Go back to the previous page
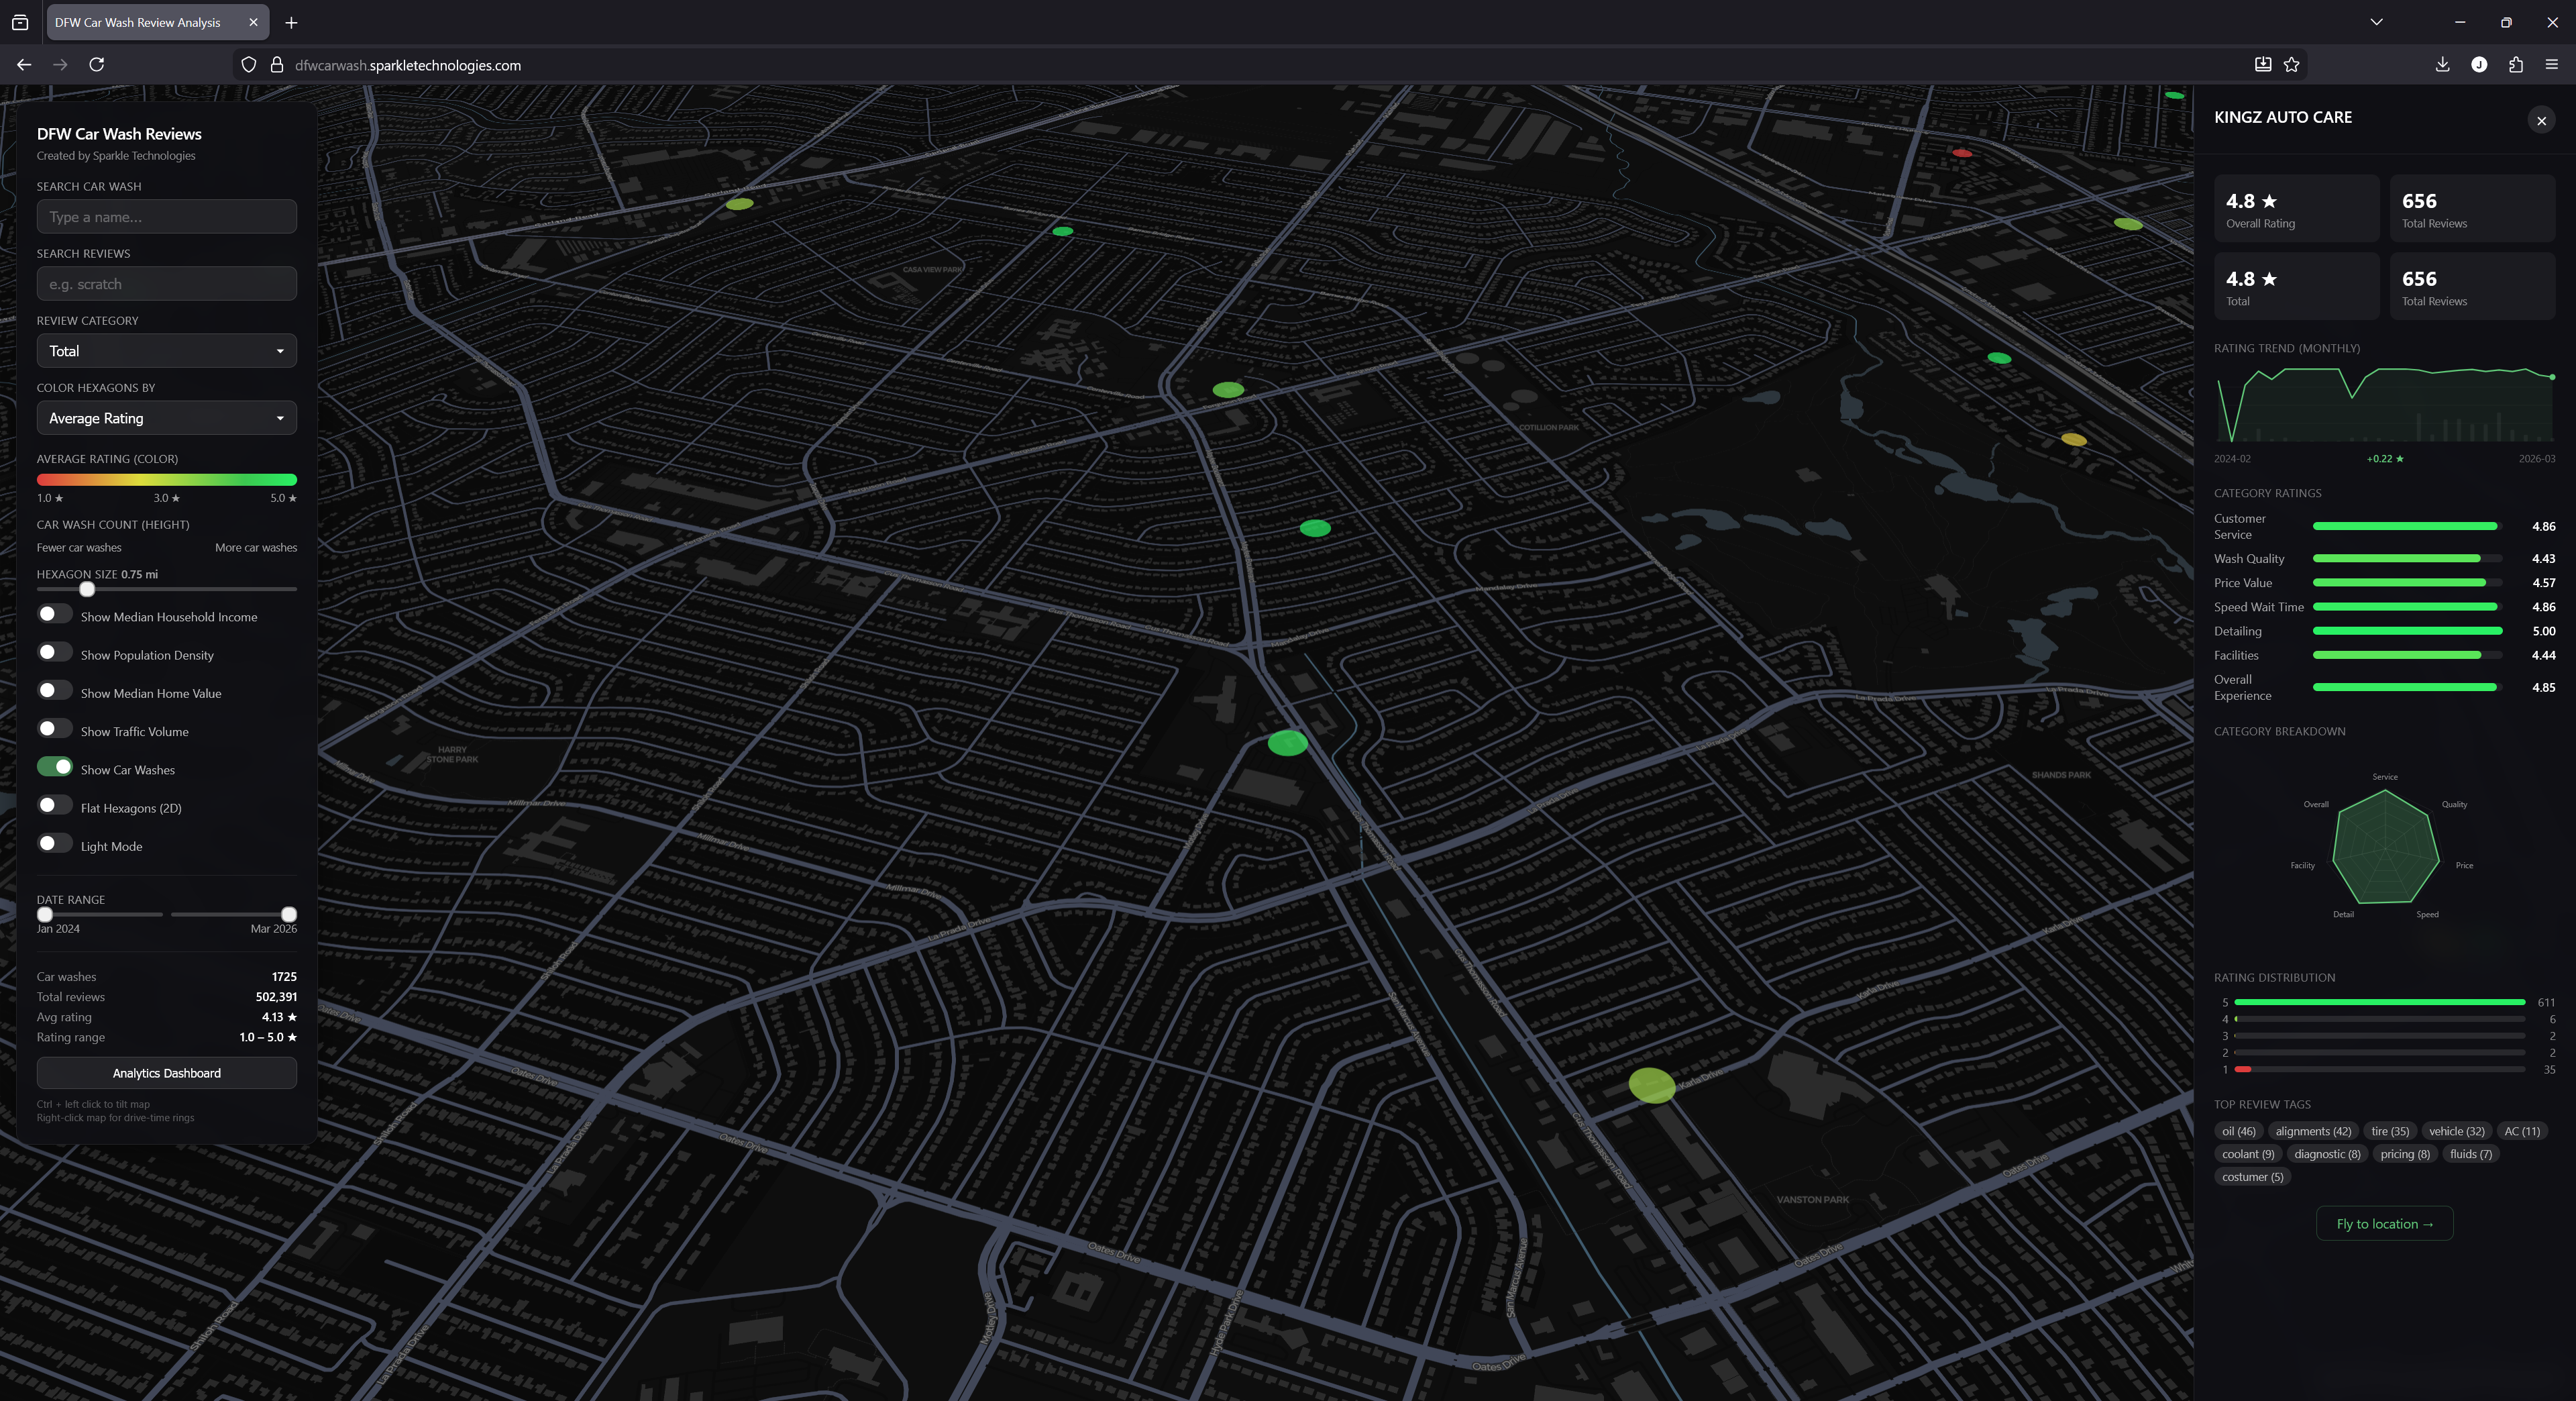The width and height of the screenshot is (2576, 1401). point(24,65)
